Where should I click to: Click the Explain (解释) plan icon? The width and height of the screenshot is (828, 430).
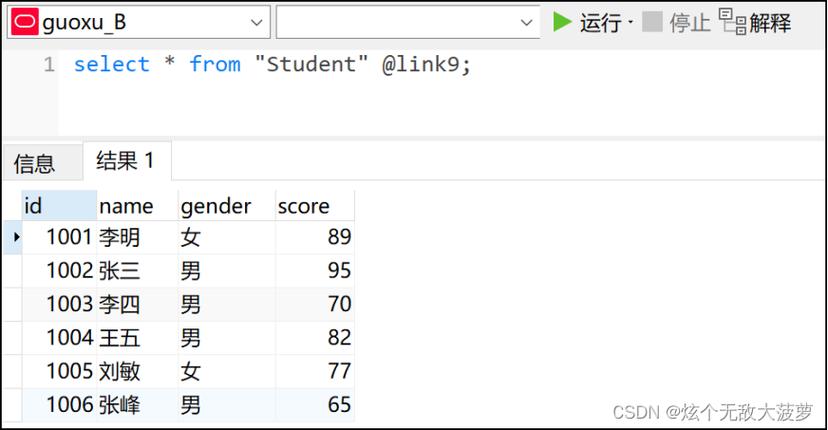(x=732, y=22)
